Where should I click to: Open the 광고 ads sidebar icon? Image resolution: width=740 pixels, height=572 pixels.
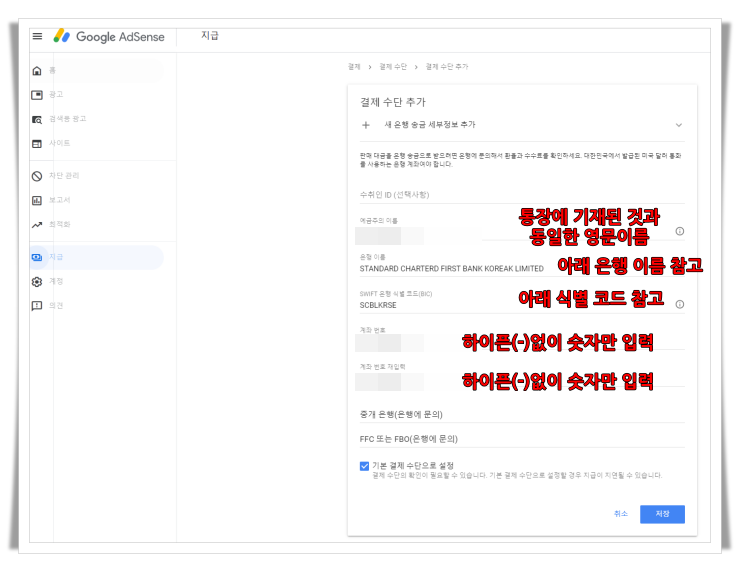click(x=37, y=95)
